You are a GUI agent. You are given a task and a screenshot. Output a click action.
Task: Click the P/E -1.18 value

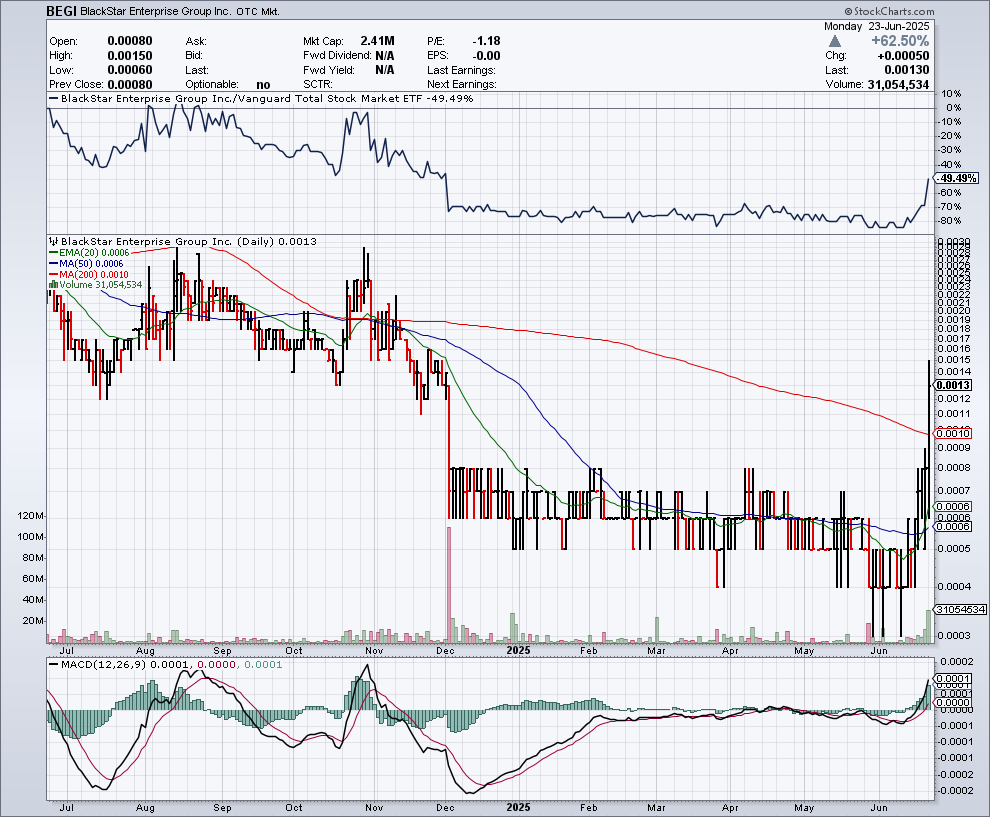pyautogui.click(x=486, y=41)
